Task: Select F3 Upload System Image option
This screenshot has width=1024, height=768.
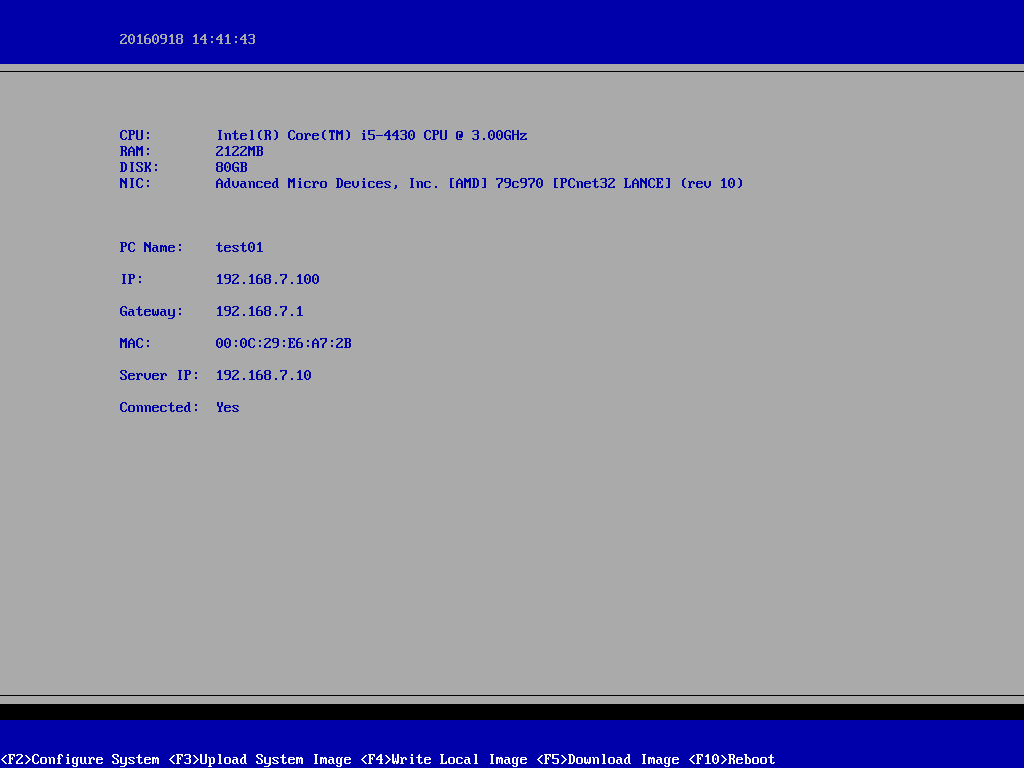Action: coord(260,760)
